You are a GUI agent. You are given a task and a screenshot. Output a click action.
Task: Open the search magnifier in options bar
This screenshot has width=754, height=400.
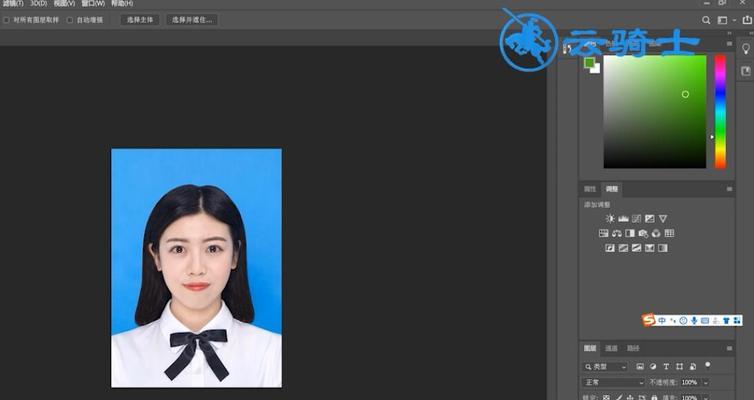(706, 20)
